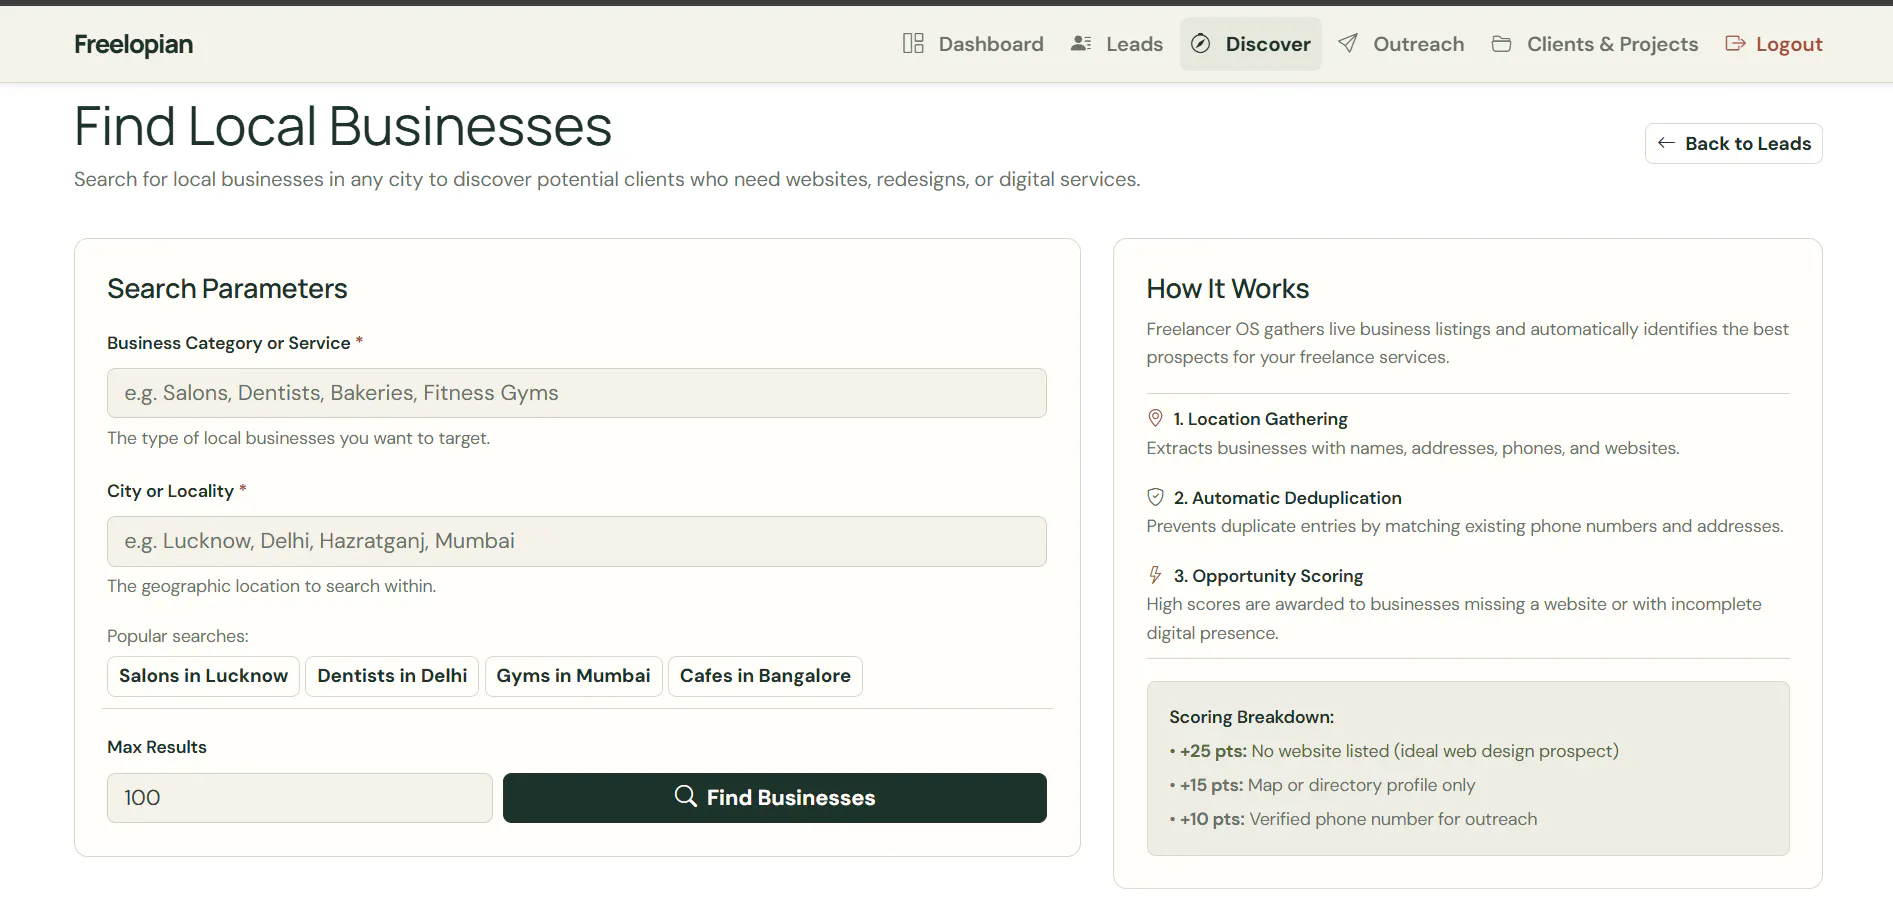Select Cafes in Bangalore popular search
The image size is (1893, 901).
click(x=765, y=676)
